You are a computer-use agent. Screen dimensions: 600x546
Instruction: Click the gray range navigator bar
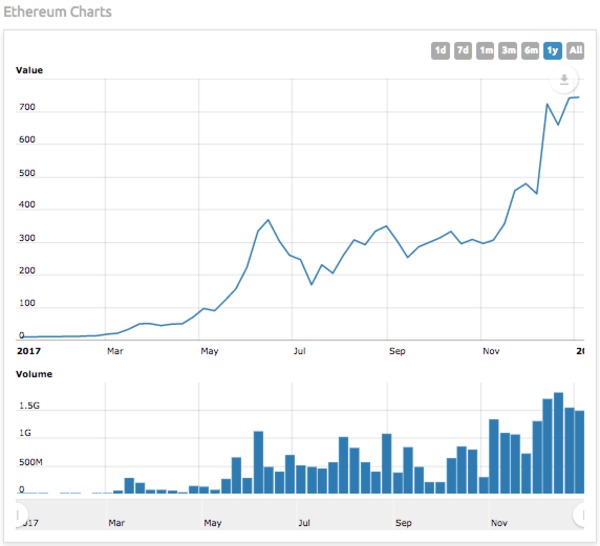pyautogui.click(x=300, y=515)
